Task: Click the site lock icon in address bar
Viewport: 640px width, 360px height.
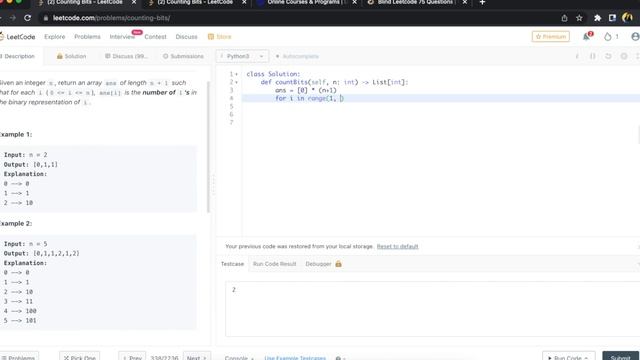Action: [x=46, y=18]
